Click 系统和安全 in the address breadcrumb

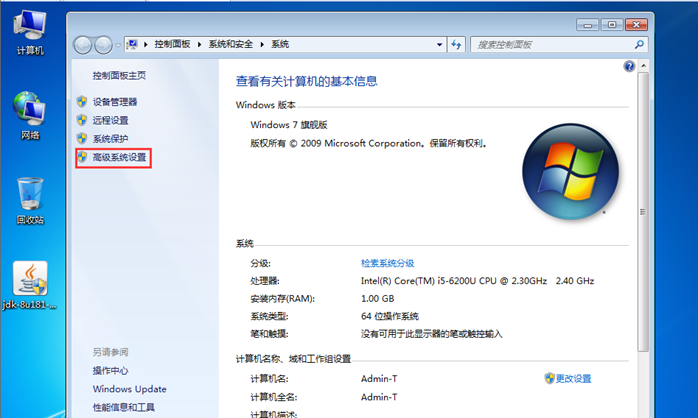(231, 44)
